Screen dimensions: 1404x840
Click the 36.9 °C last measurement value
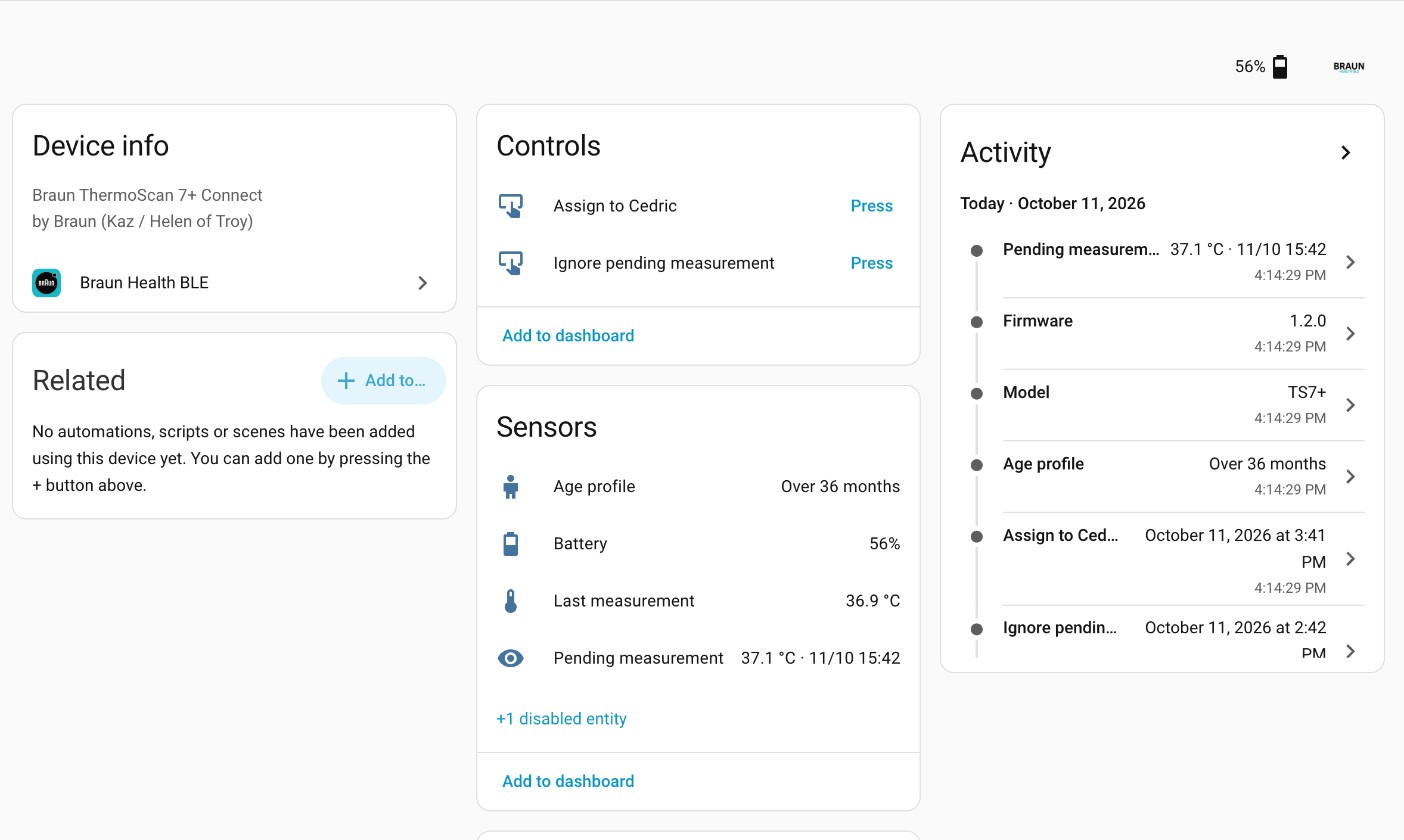tap(873, 601)
